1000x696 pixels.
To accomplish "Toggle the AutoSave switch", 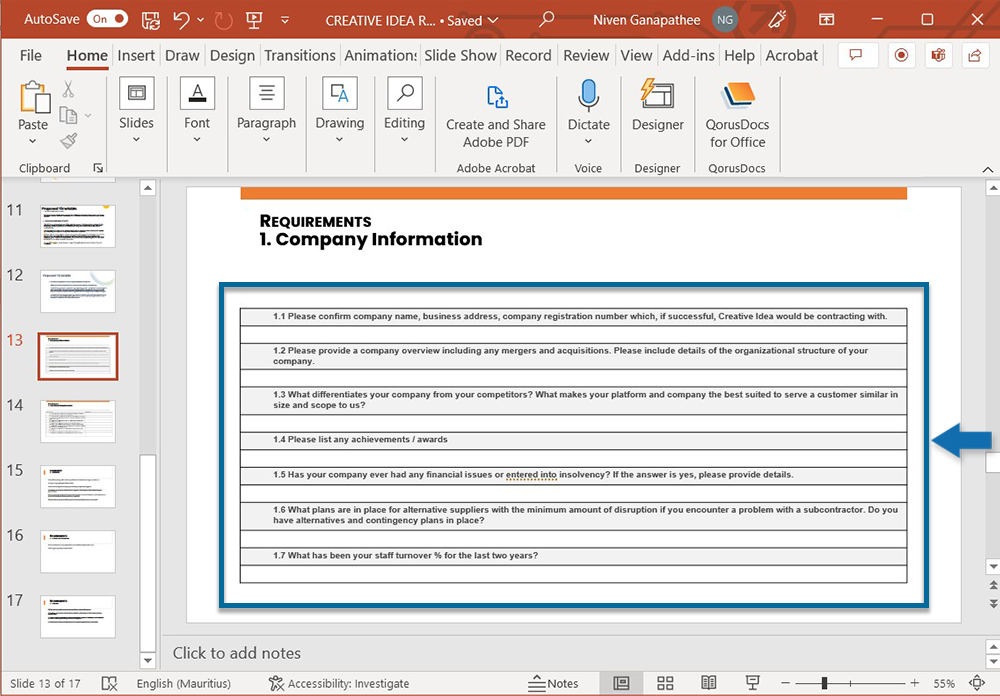I will [x=107, y=19].
